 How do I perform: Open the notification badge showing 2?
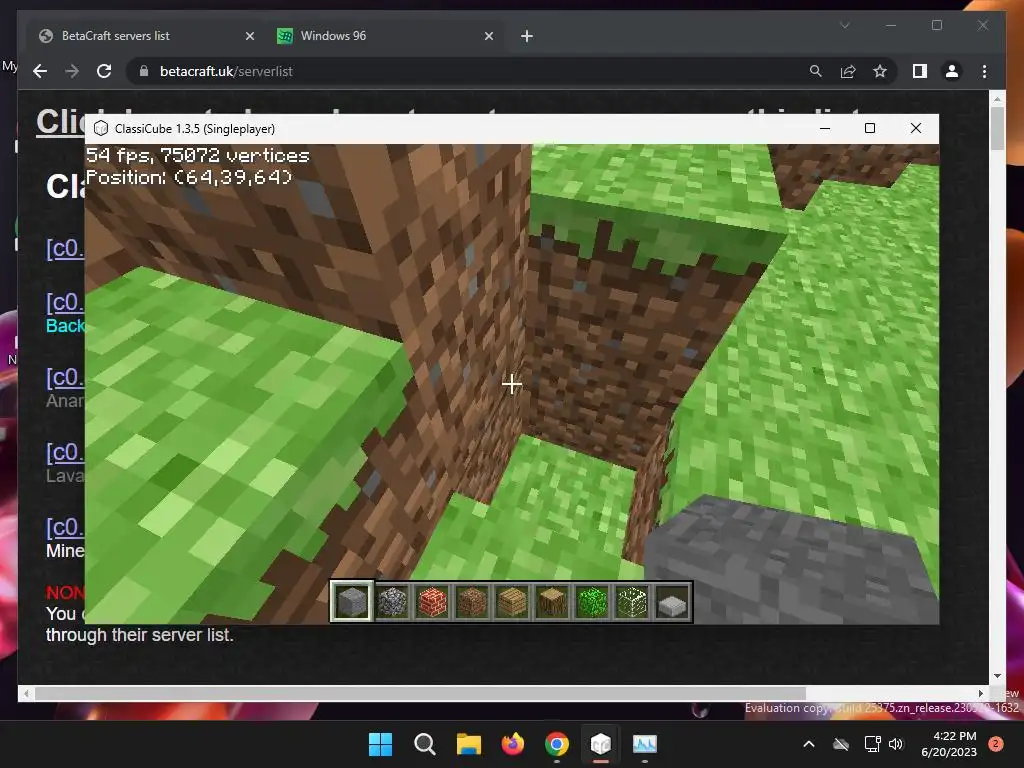pos(996,744)
